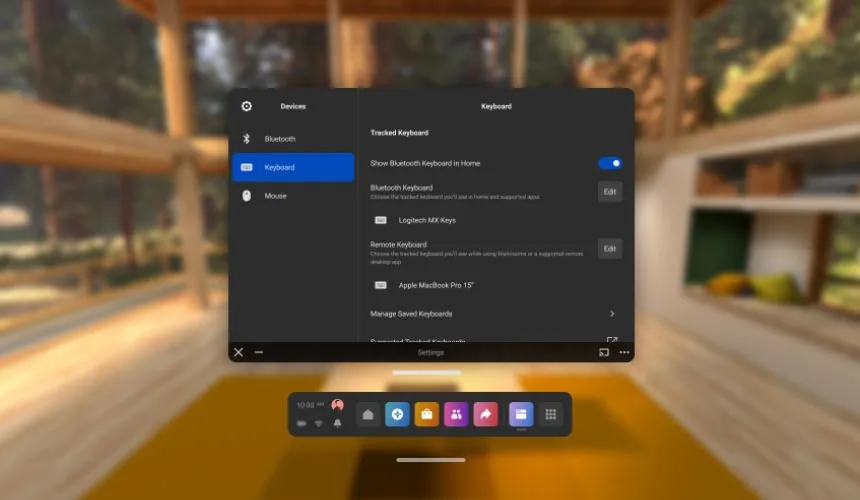Click the battery status icon in dock
The width and height of the screenshot is (860, 500).
point(302,424)
